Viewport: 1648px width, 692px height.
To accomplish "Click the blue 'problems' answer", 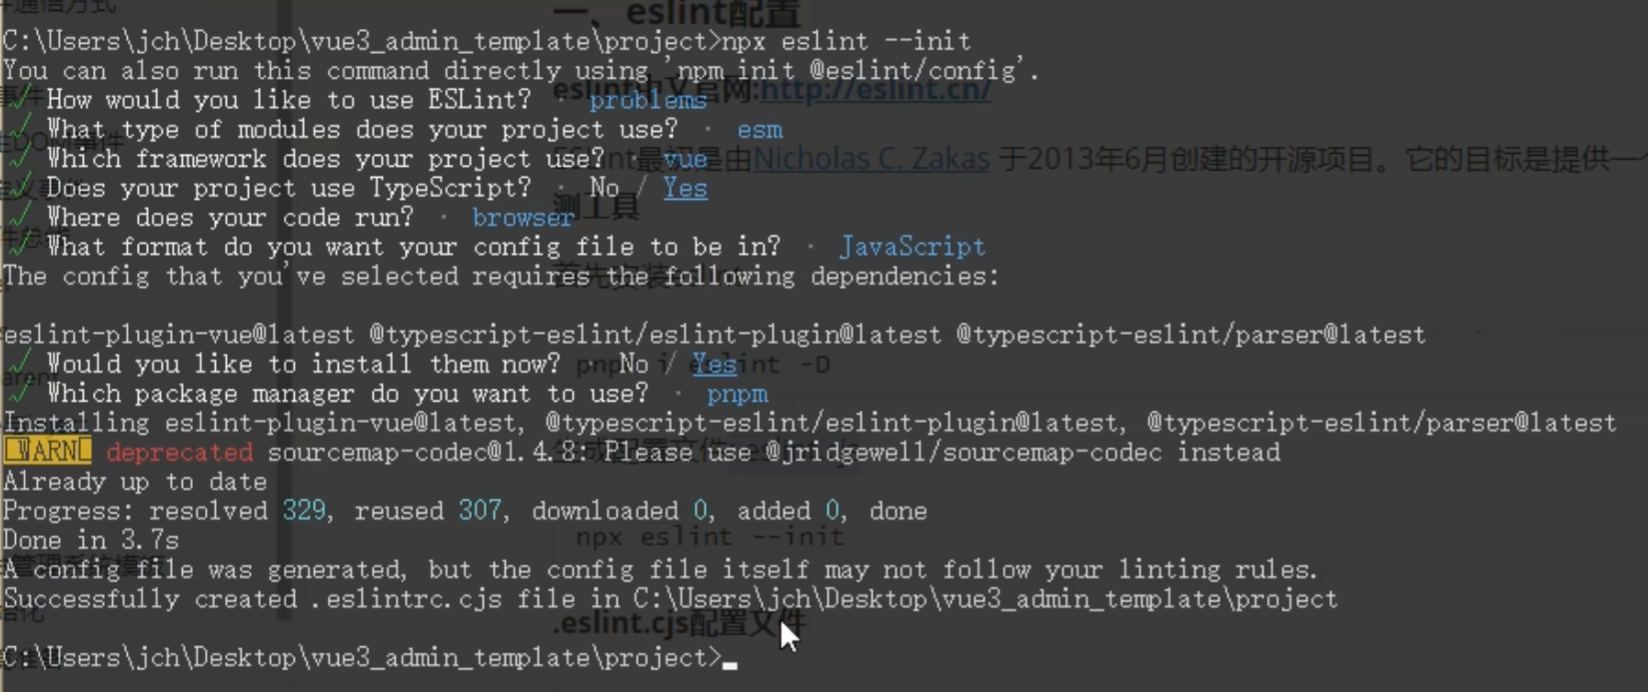I will 648,100.
